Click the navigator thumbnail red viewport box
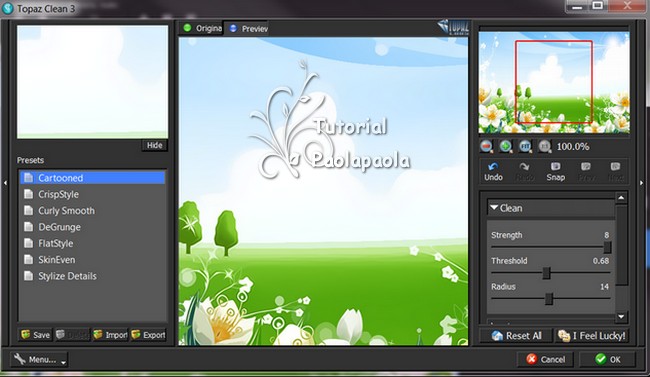Screen dimensions: 650x377 [554, 82]
